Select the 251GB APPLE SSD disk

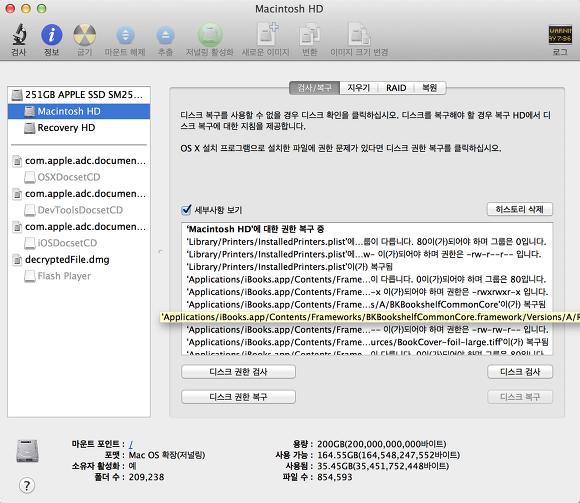pos(79,95)
